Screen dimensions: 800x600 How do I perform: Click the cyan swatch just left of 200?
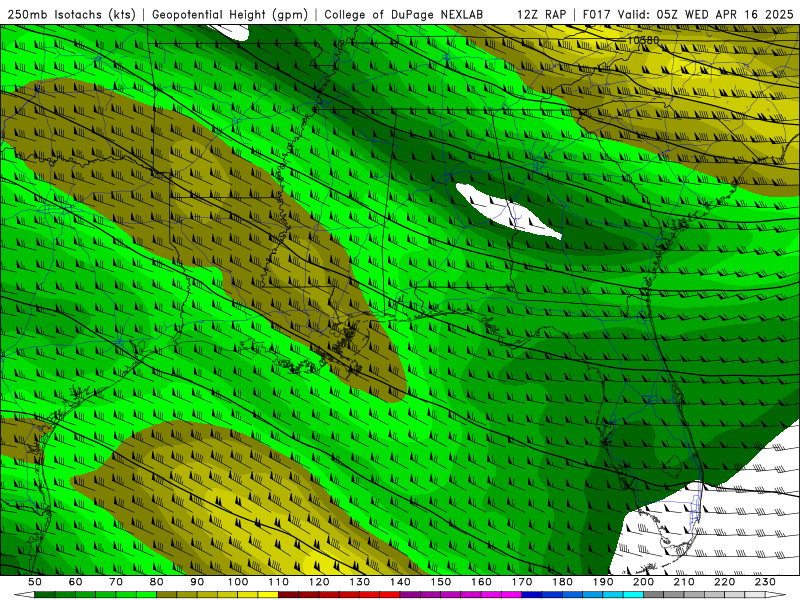[x=633, y=595]
